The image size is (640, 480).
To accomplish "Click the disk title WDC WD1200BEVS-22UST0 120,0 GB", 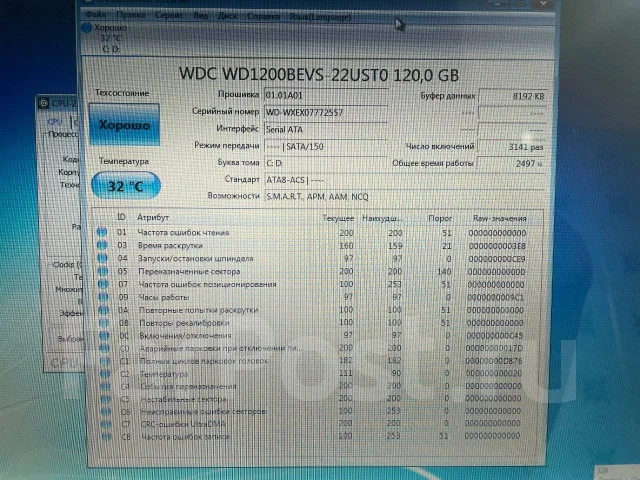I will [x=319, y=75].
